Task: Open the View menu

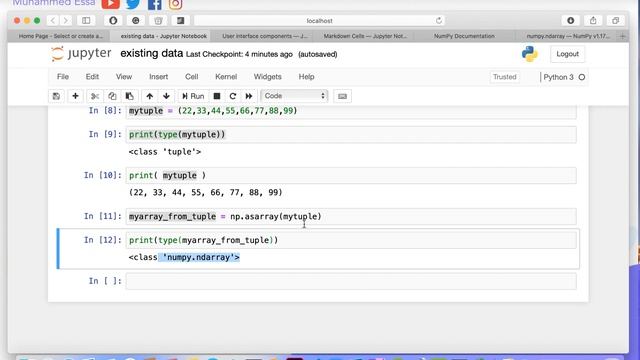Action: point(124,77)
